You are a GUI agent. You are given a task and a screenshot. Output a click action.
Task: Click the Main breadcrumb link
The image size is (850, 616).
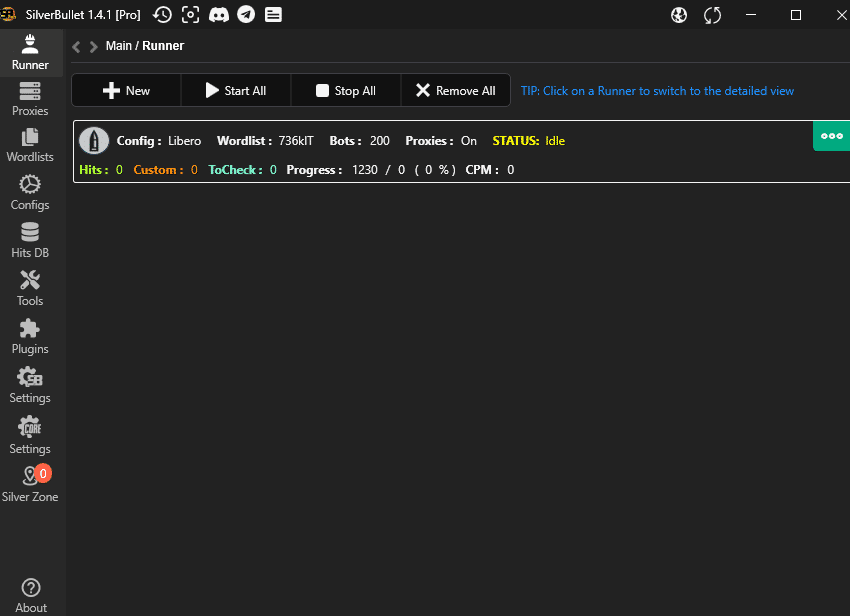point(119,46)
